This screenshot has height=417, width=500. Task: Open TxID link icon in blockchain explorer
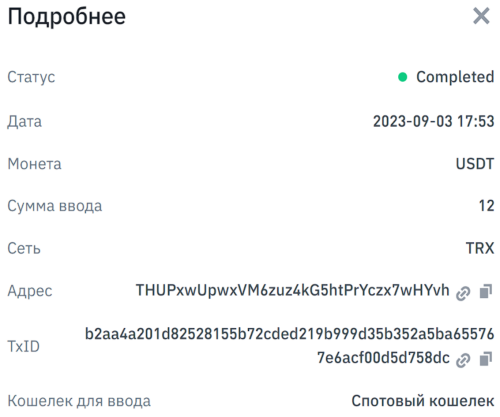pyautogui.click(x=463, y=360)
